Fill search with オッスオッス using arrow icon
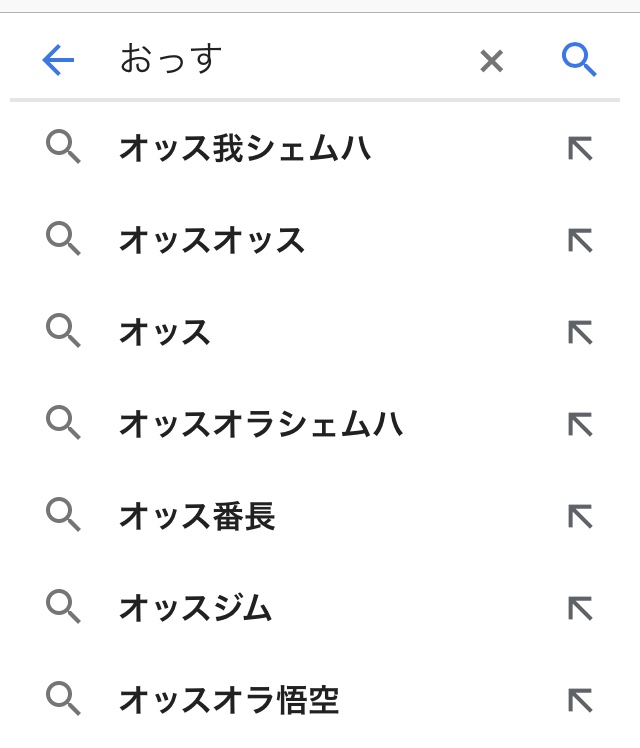The height and width of the screenshot is (748, 640). pyautogui.click(x=580, y=241)
